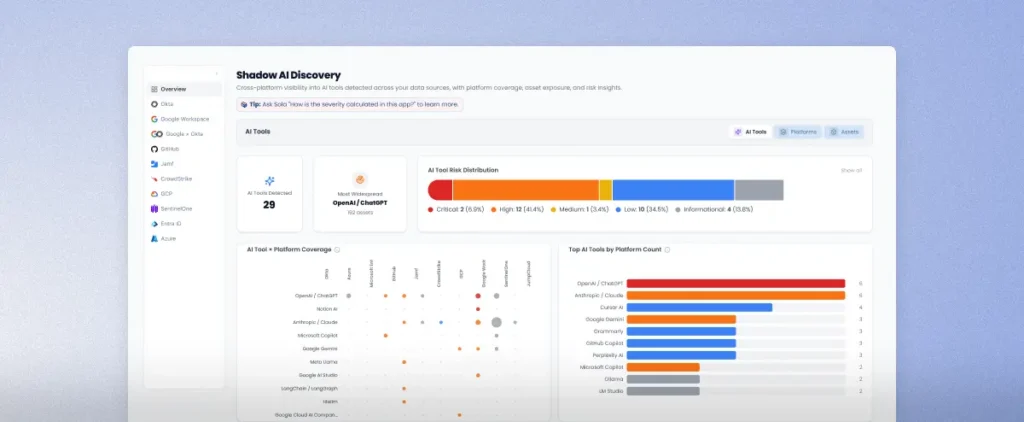Screen dimensions: 1024x422
Task: Select the AI Tools tab
Action: tap(750, 132)
